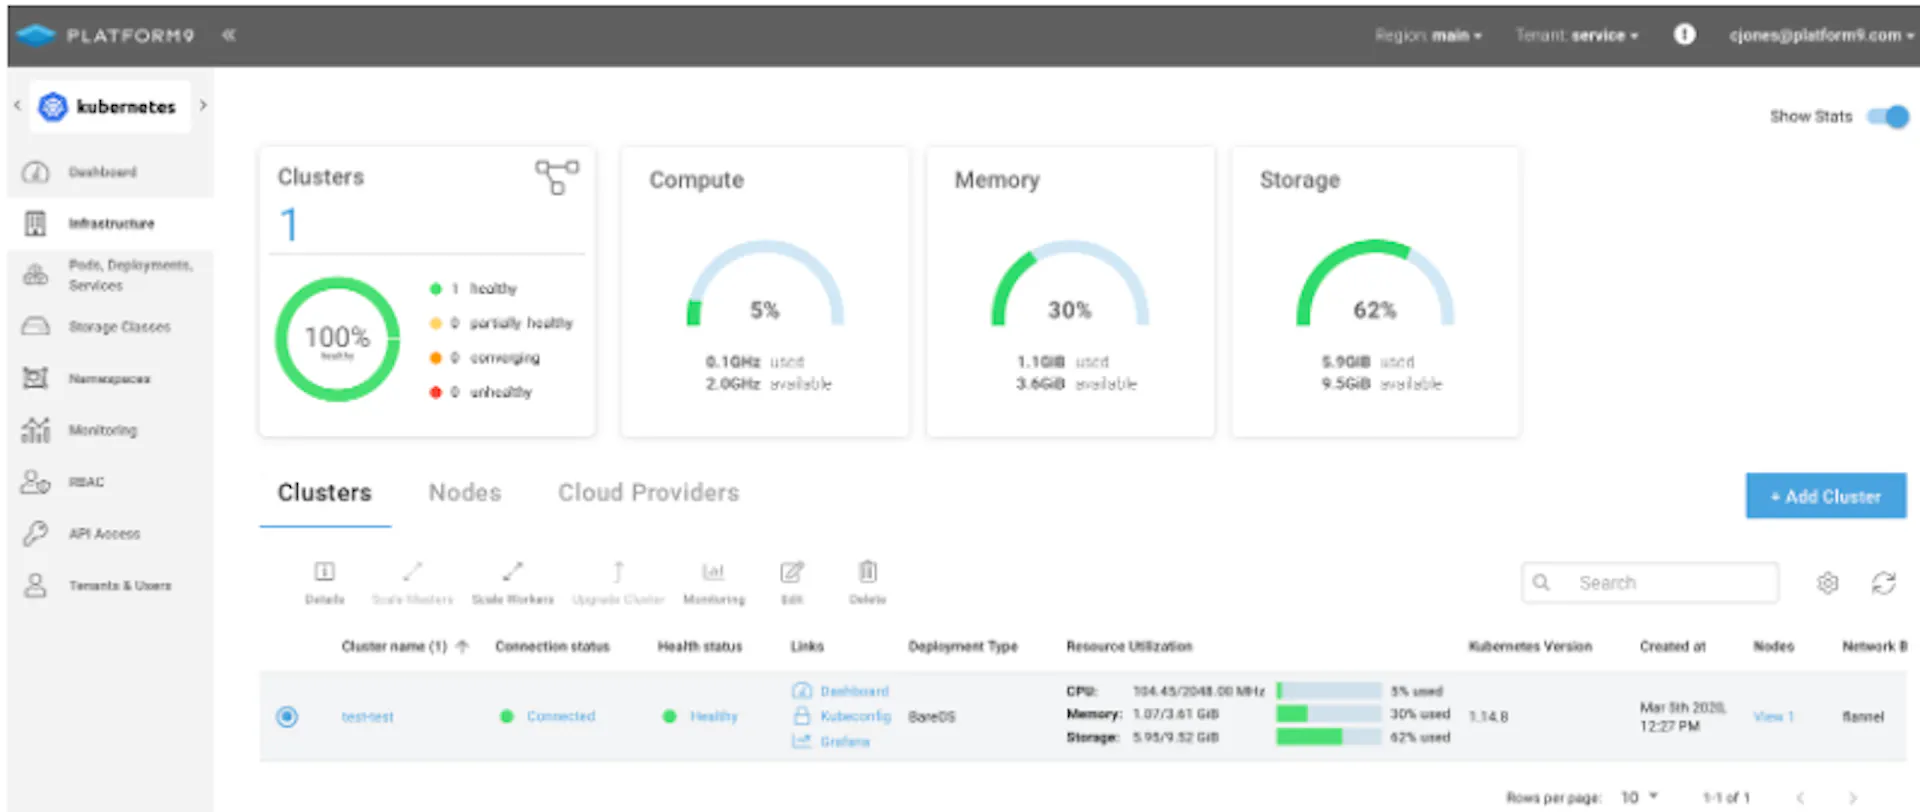Open the Namespaces sidebar icon
Image resolution: width=1920 pixels, height=812 pixels.
36,378
